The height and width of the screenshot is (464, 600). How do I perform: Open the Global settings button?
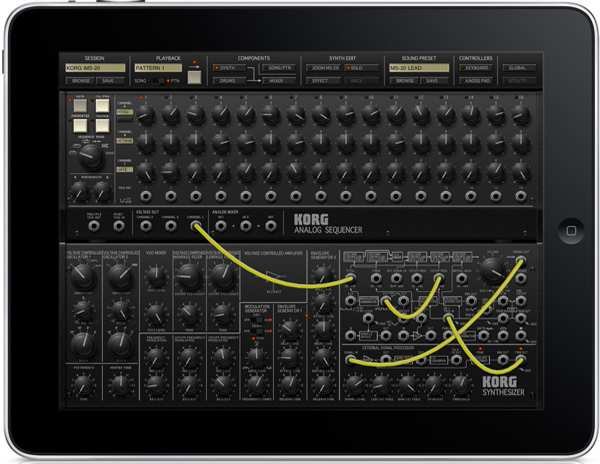(x=519, y=68)
